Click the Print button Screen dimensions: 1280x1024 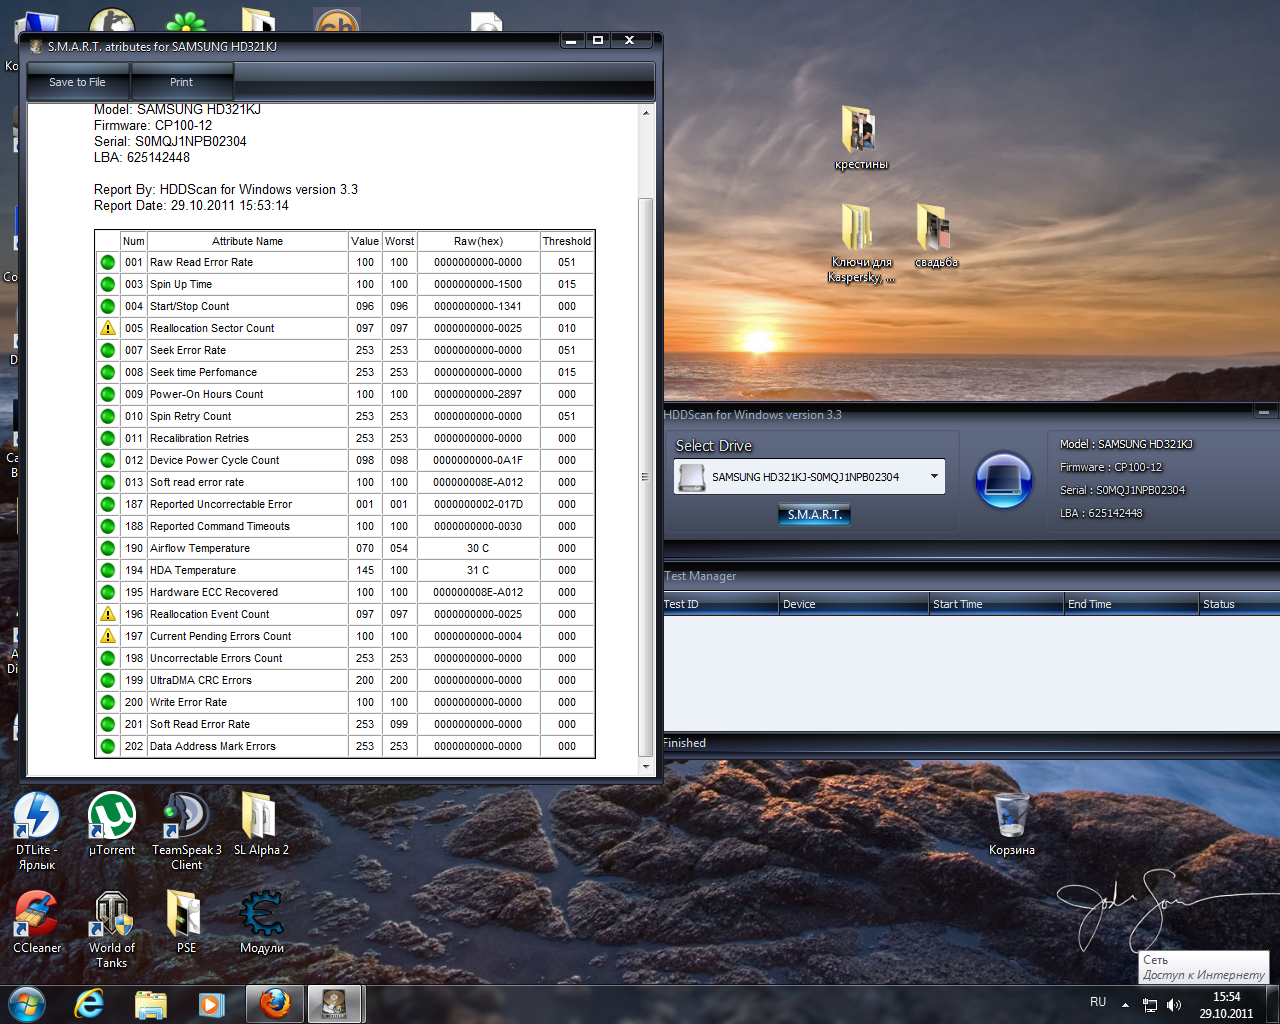tap(181, 82)
